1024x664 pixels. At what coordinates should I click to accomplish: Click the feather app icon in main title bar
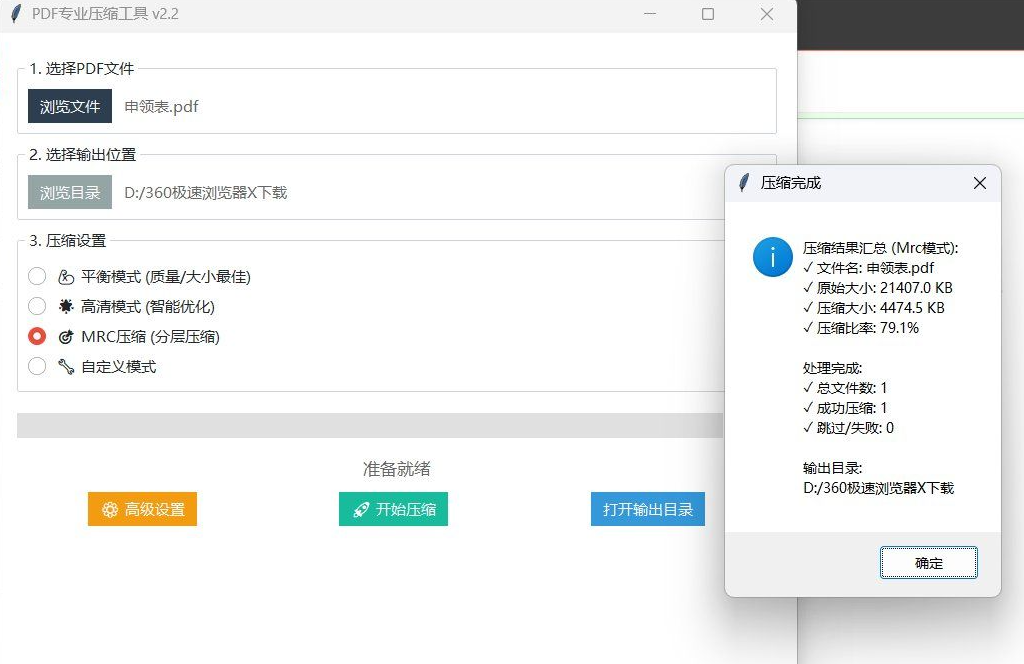coord(16,14)
